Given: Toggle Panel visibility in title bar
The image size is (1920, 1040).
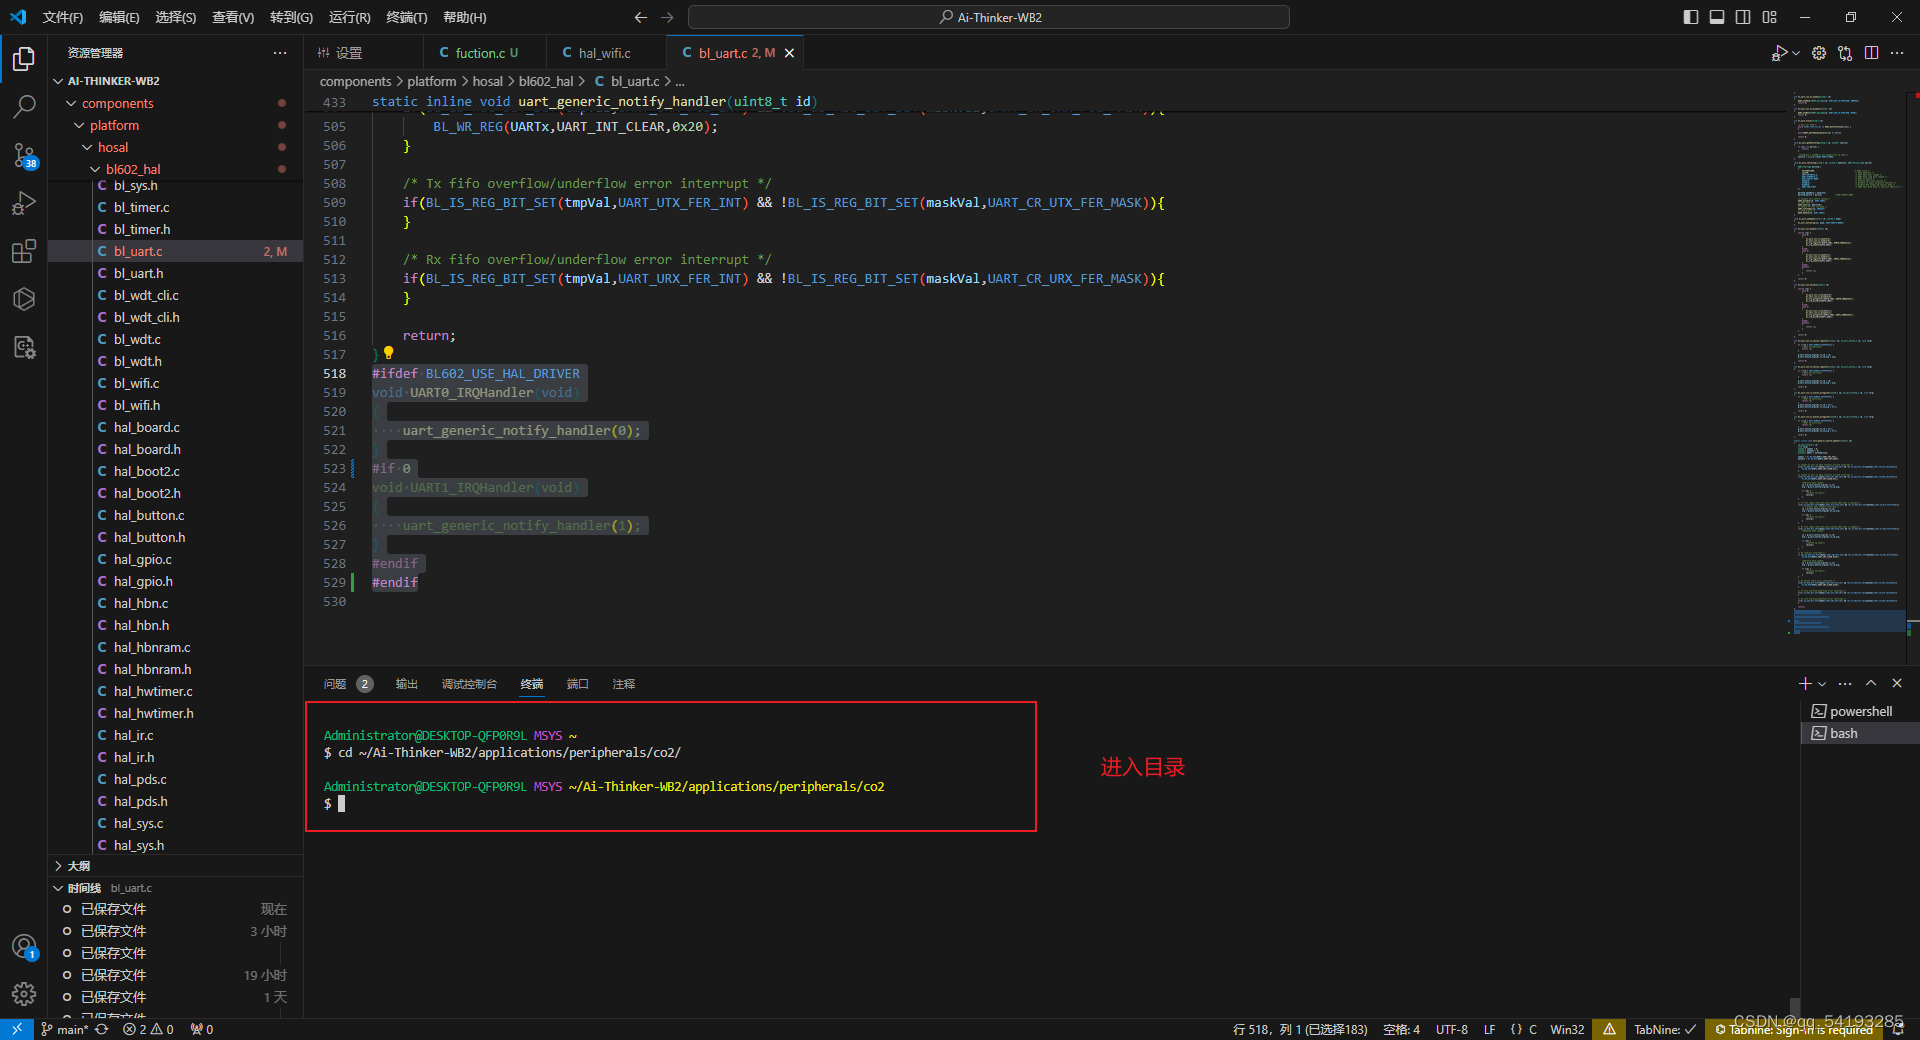Looking at the screenshot, I should tap(1717, 17).
